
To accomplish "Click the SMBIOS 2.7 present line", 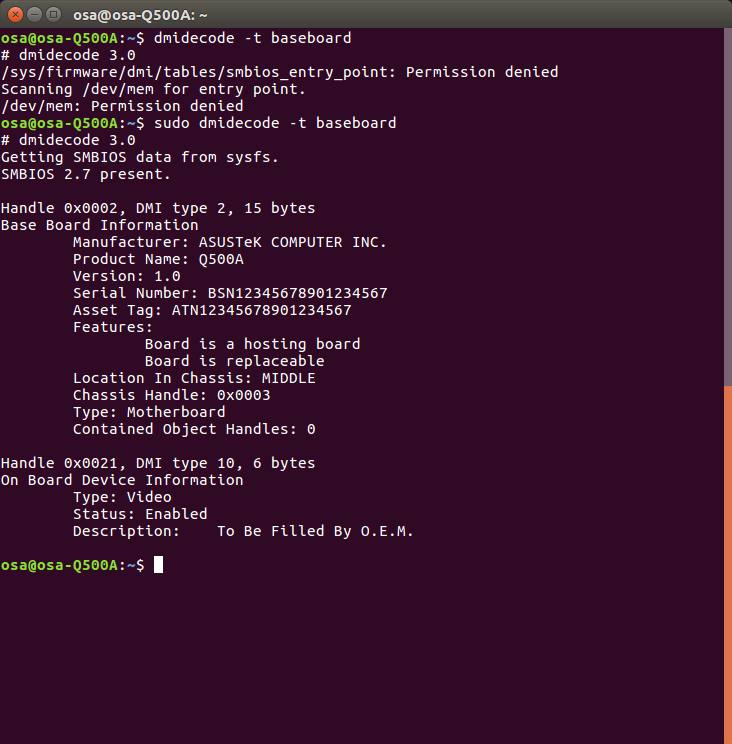I will [x=86, y=174].
